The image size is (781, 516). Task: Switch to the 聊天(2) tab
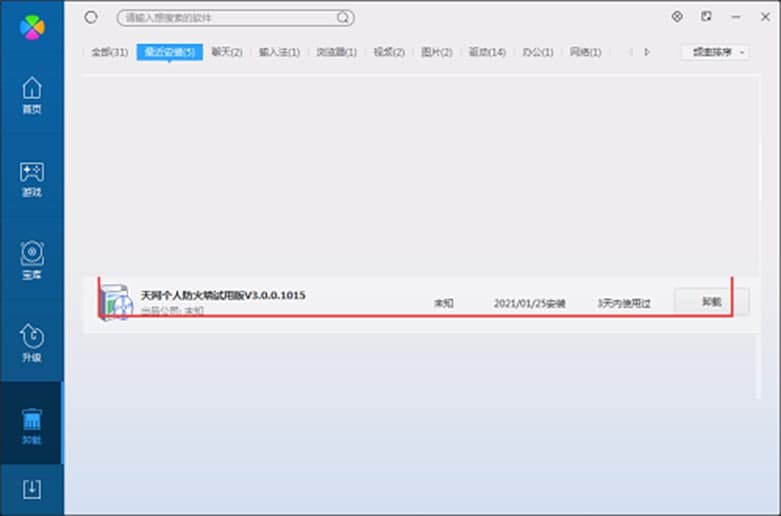227,52
